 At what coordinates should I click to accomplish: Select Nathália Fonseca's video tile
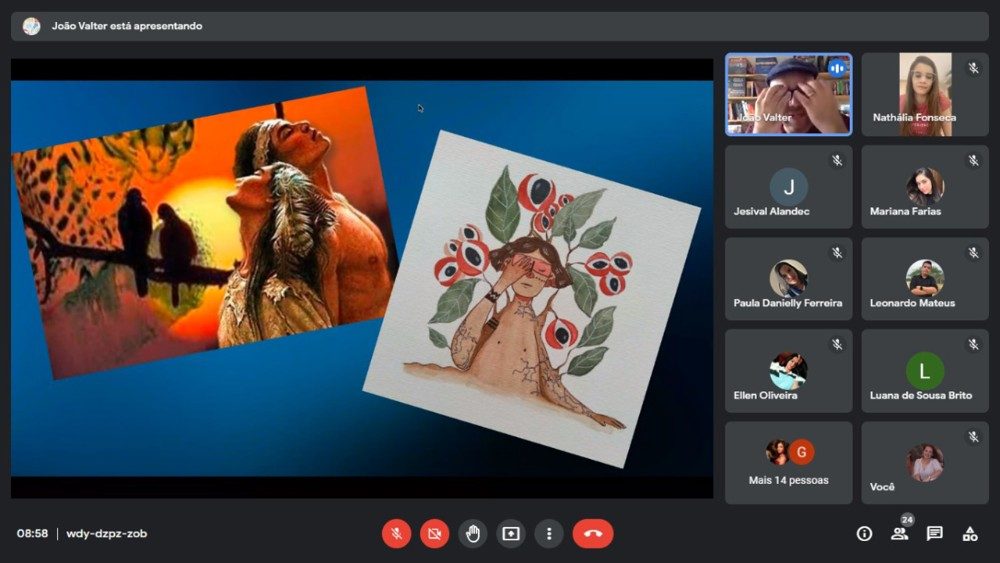click(x=925, y=94)
